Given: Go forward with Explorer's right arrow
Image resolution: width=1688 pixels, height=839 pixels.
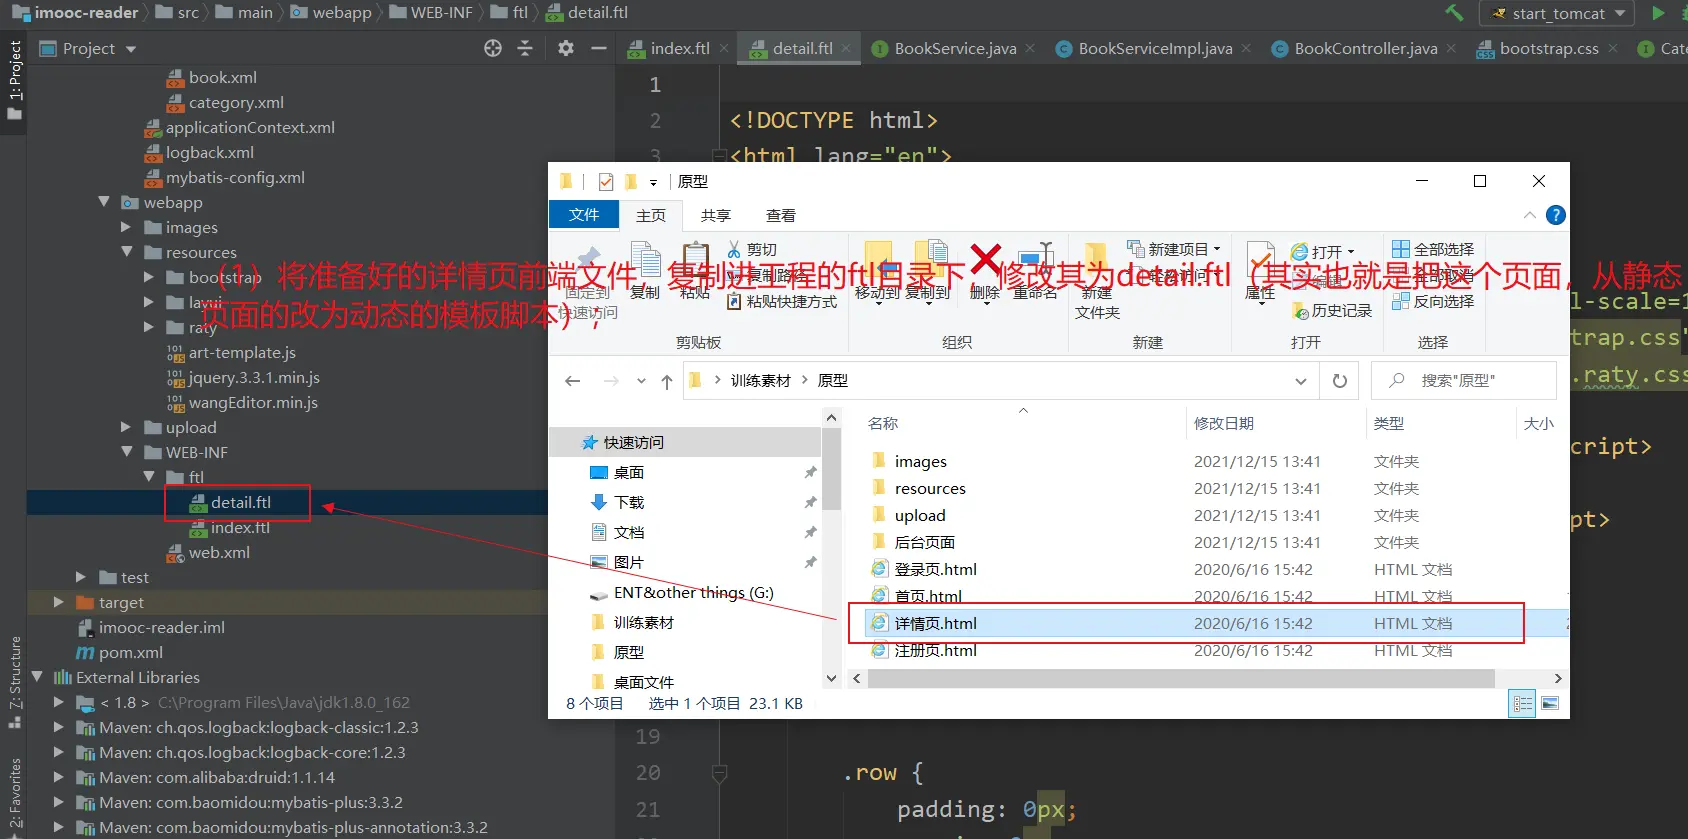Looking at the screenshot, I should tap(611, 381).
